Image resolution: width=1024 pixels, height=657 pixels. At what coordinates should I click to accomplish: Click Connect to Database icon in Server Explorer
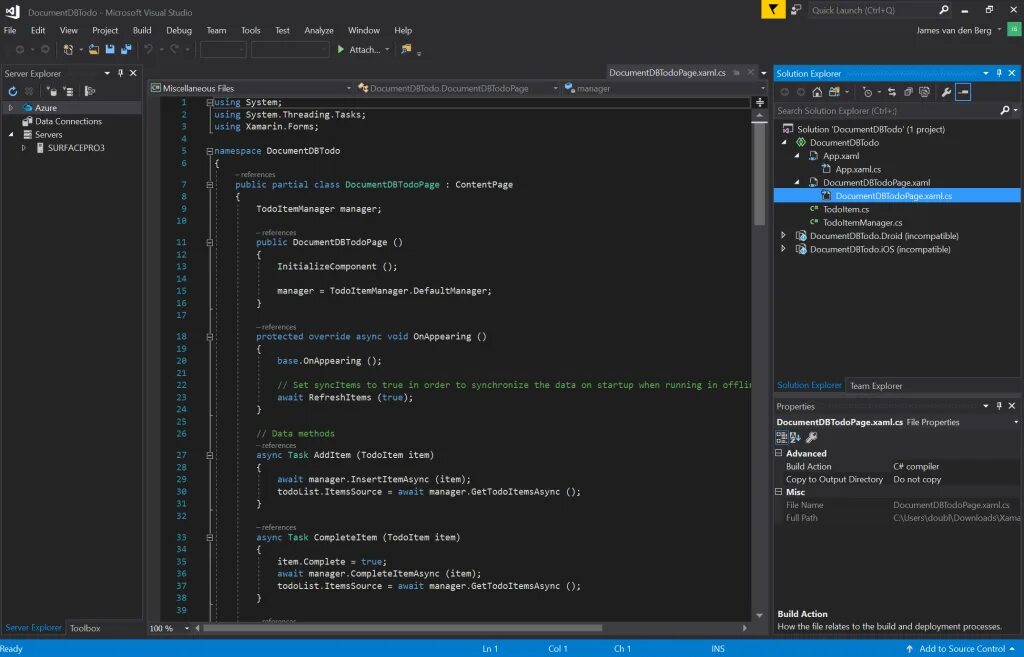(52, 91)
